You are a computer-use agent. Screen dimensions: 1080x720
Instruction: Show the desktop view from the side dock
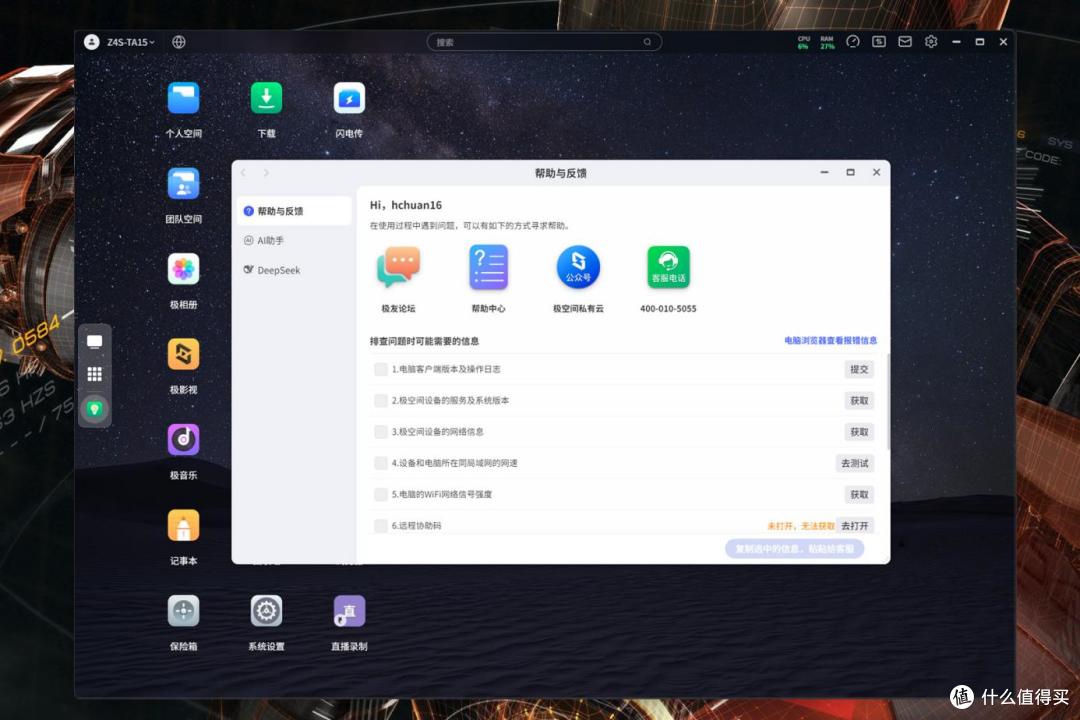click(94, 342)
